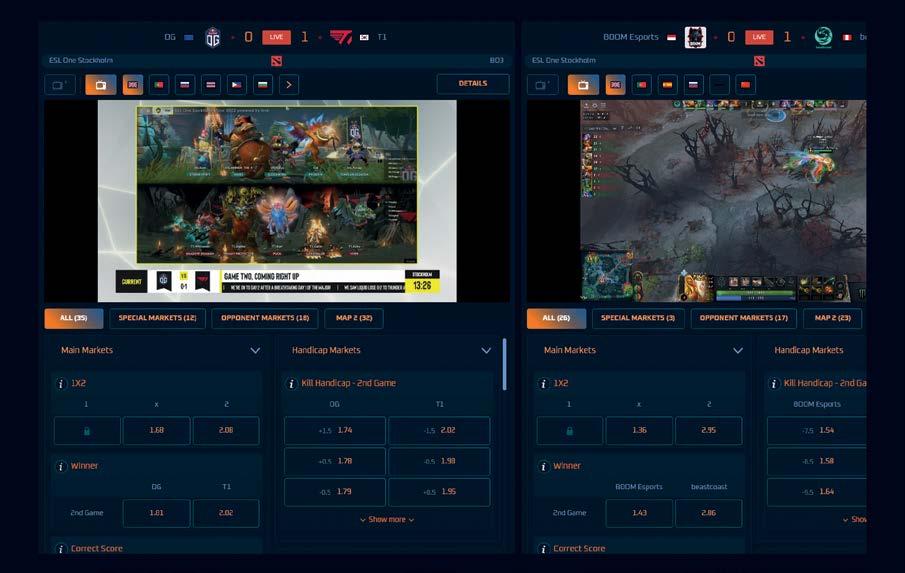
Task: Show more stream languages arrow in OG match
Action: pos(289,85)
